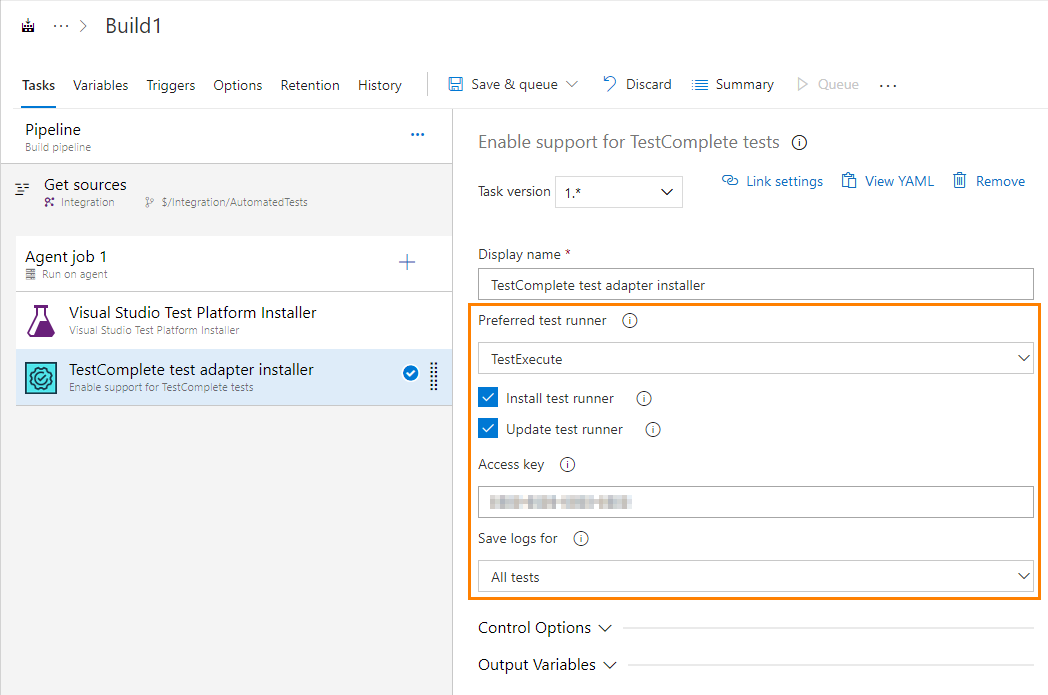The height and width of the screenshot is (695, 1048).
Task: Open the Task version dropdown
Action: click(619, 192)
